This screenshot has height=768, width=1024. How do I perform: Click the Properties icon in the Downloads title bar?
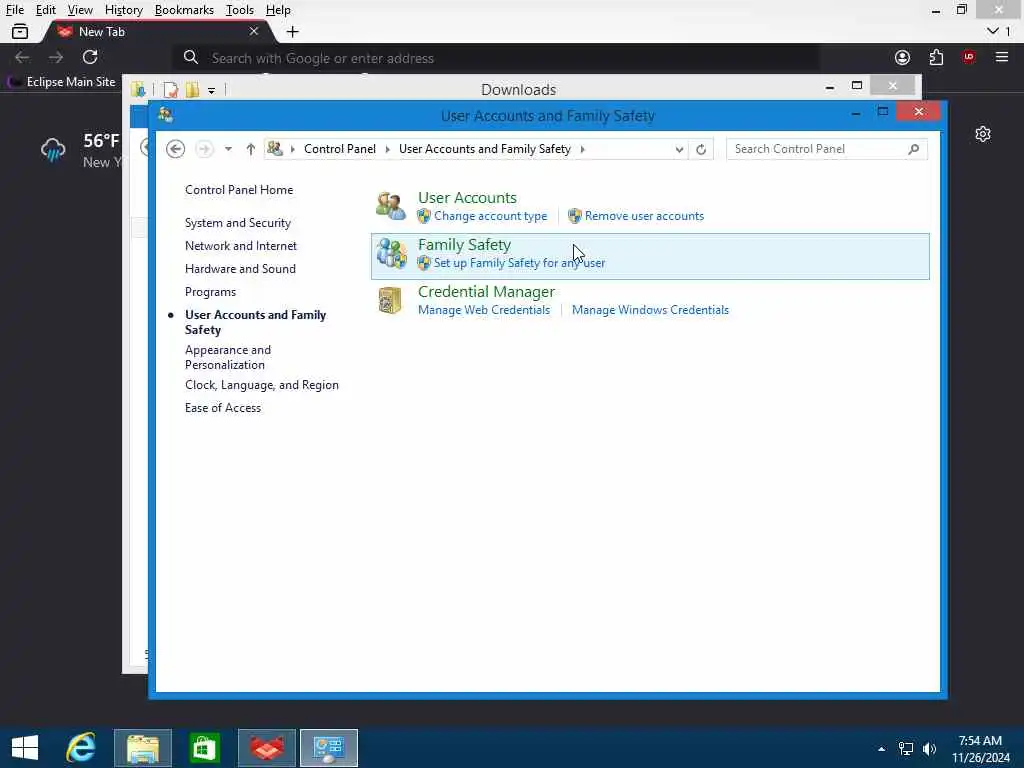point(170,89)
